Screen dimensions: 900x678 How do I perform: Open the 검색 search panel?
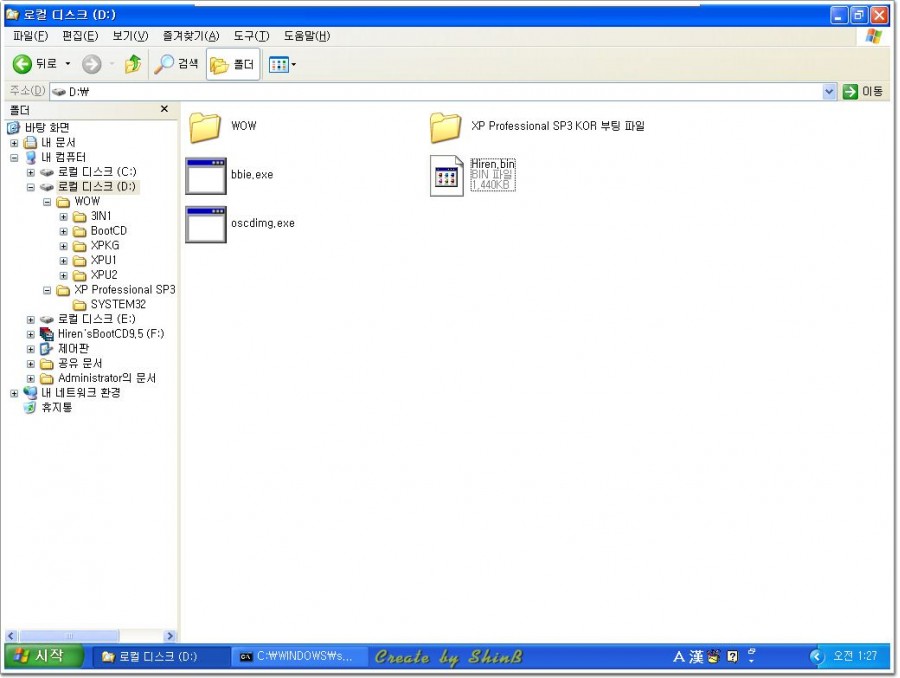176,64
